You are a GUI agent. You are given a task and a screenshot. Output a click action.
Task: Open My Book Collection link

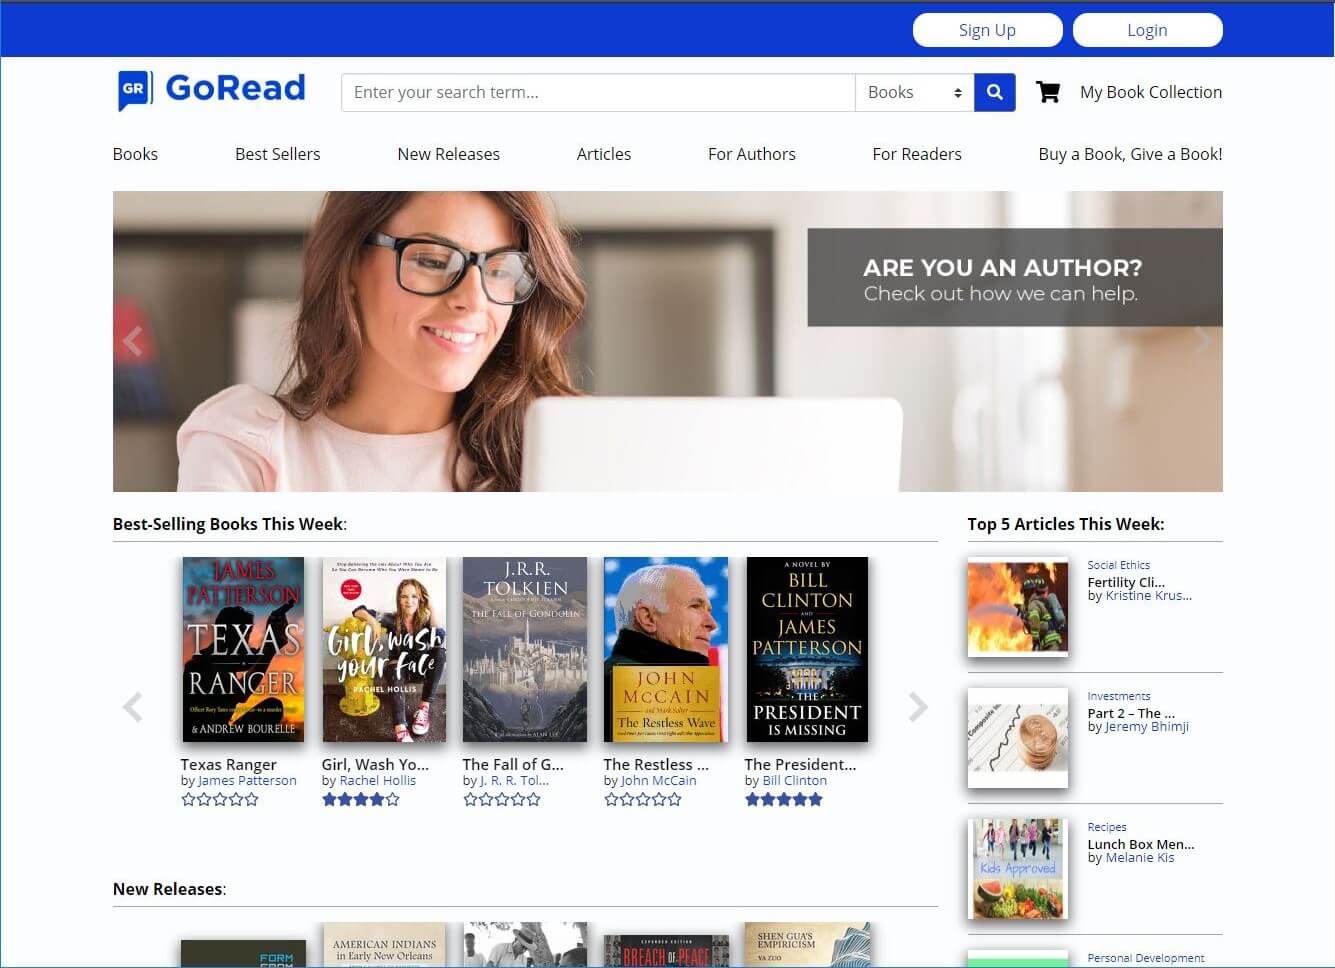tap(1151, 92)
